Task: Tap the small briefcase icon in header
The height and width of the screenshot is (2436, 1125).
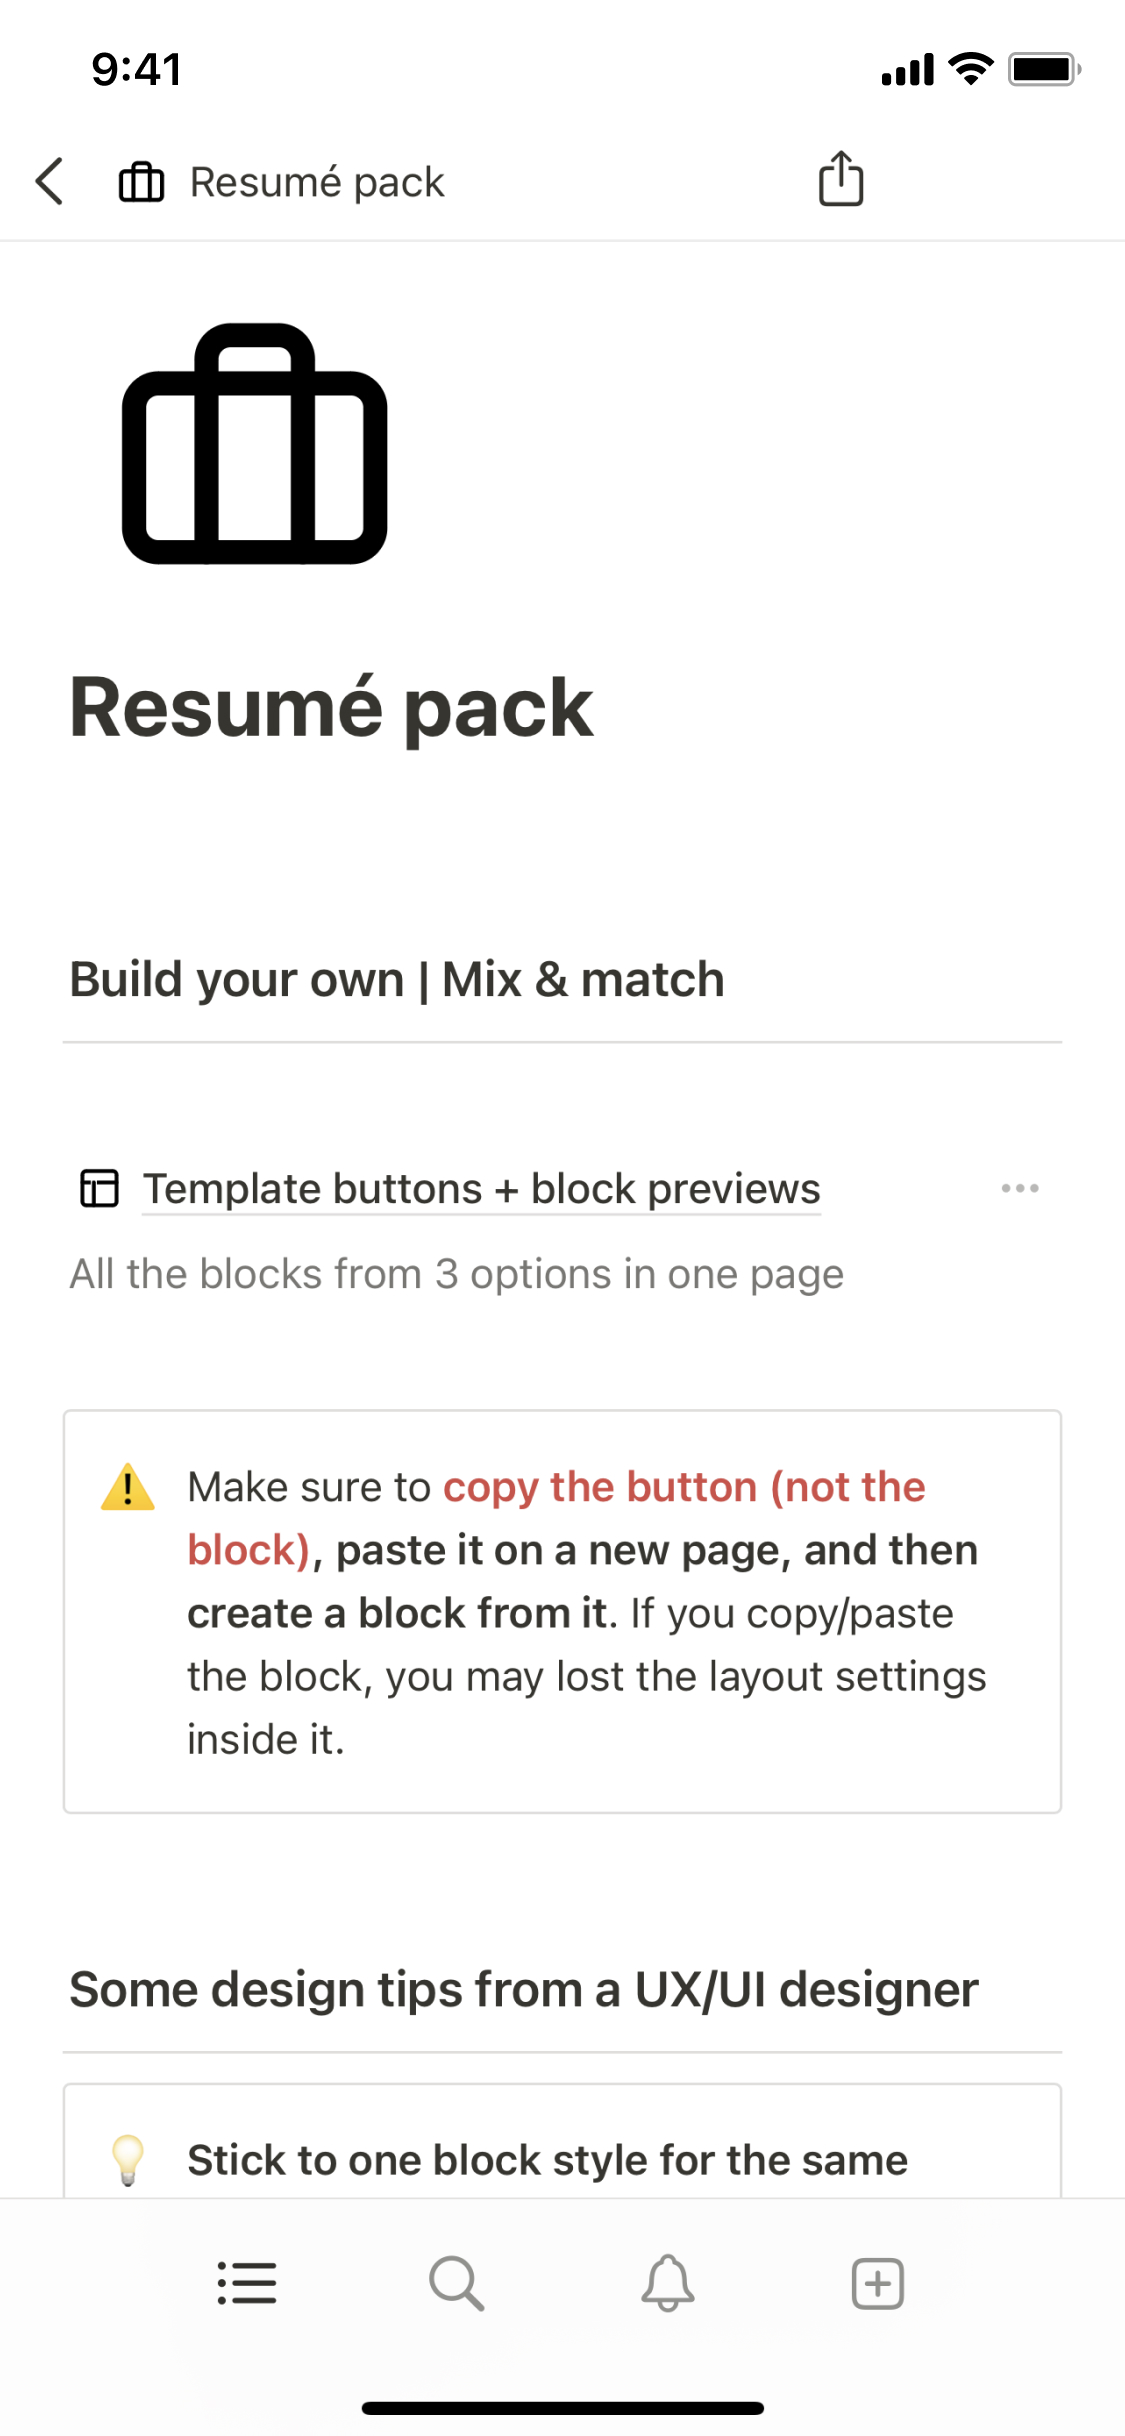Action: (141, 182)
